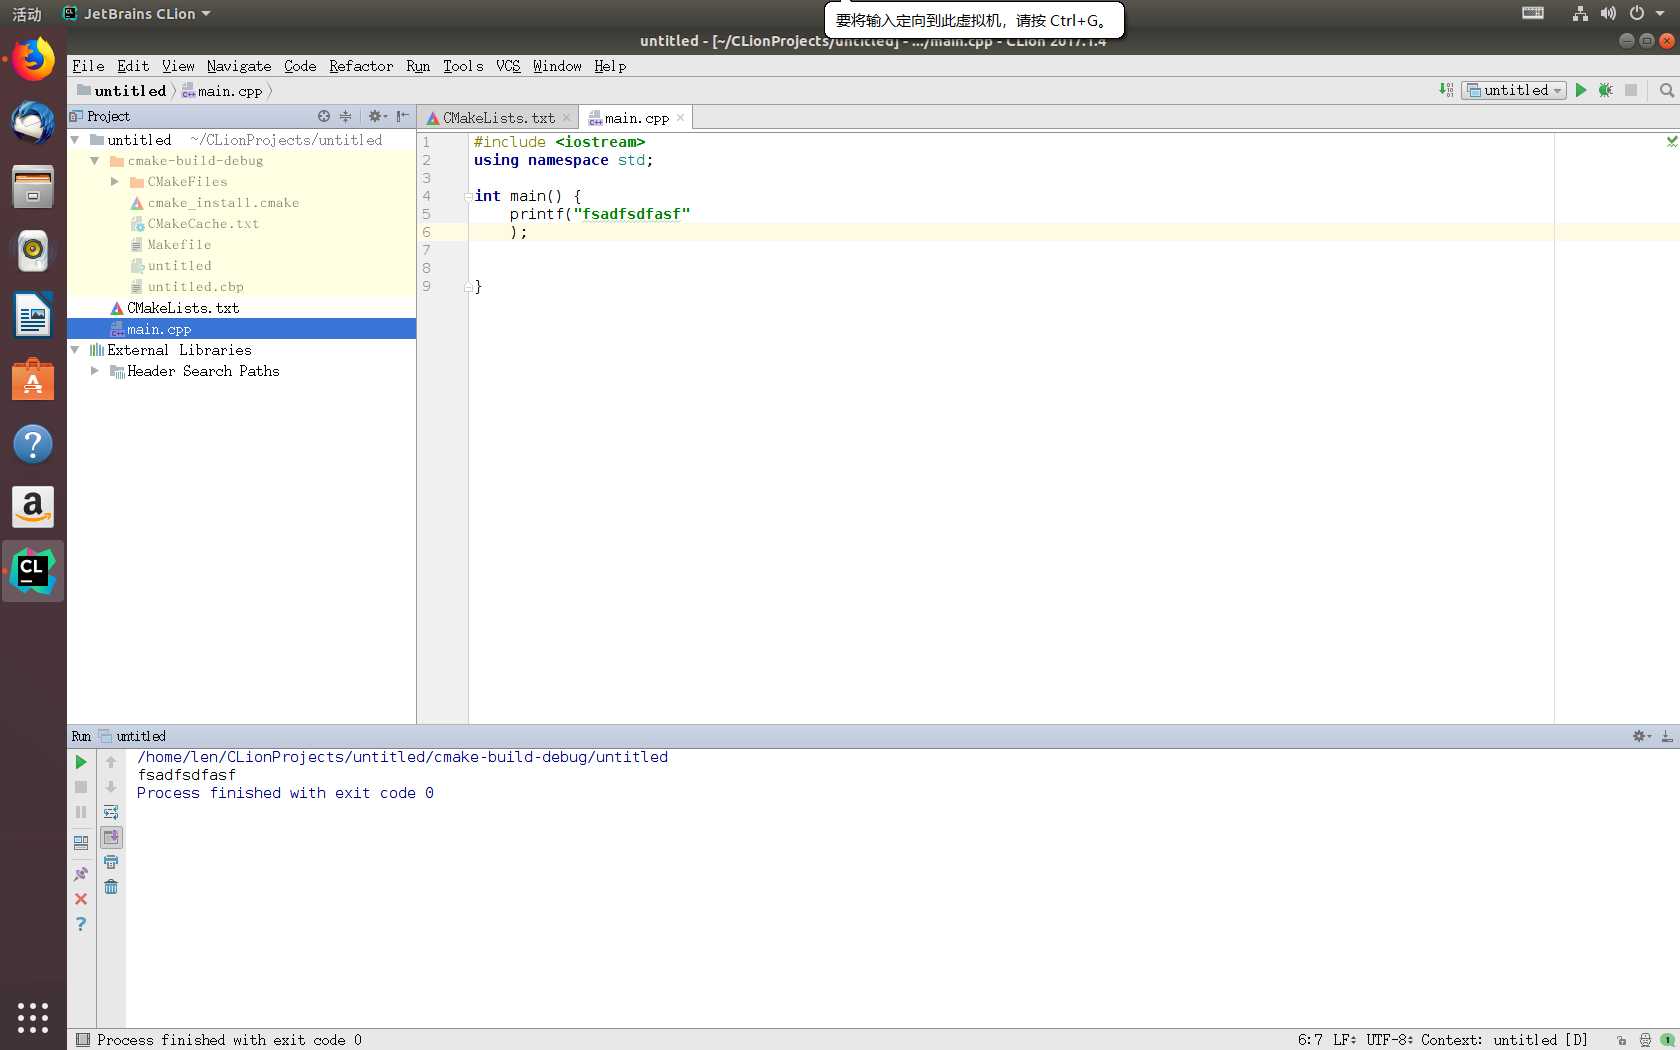Open the Navigate menu
The image size is (1680, 1050).
(x=239, y=66)
